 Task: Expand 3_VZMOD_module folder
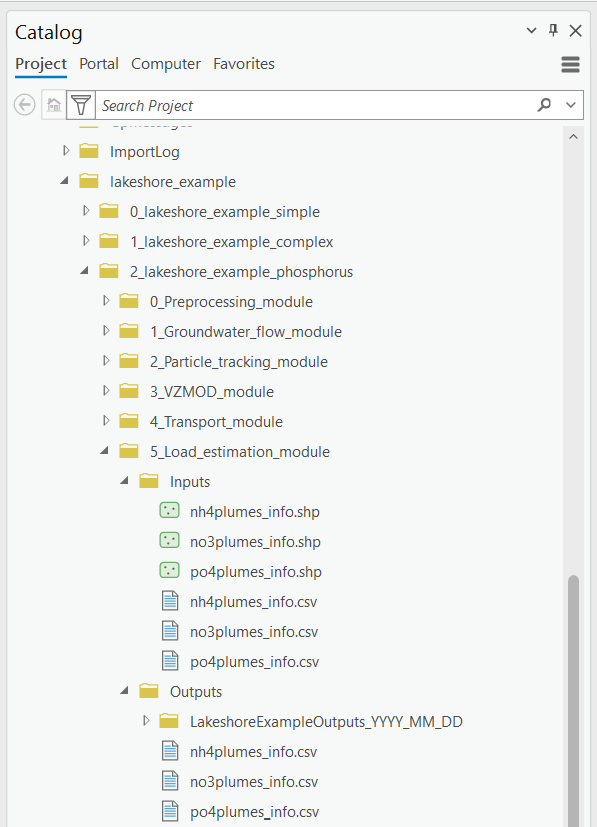(106, 391)
